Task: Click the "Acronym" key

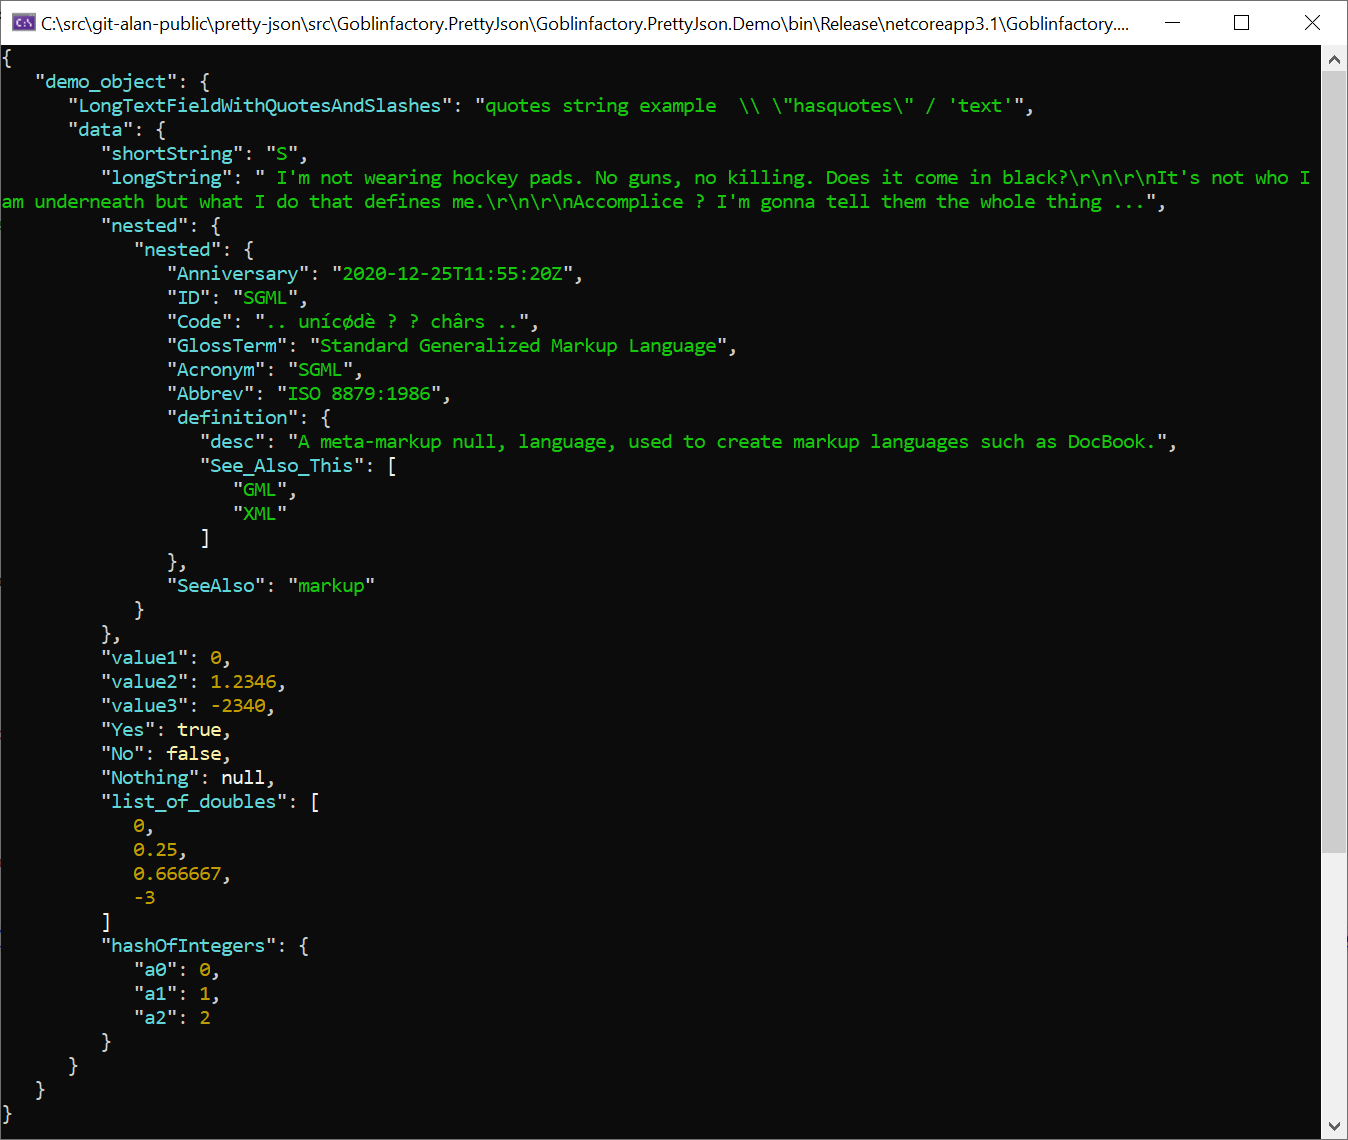Action: (x=215, y=370)
